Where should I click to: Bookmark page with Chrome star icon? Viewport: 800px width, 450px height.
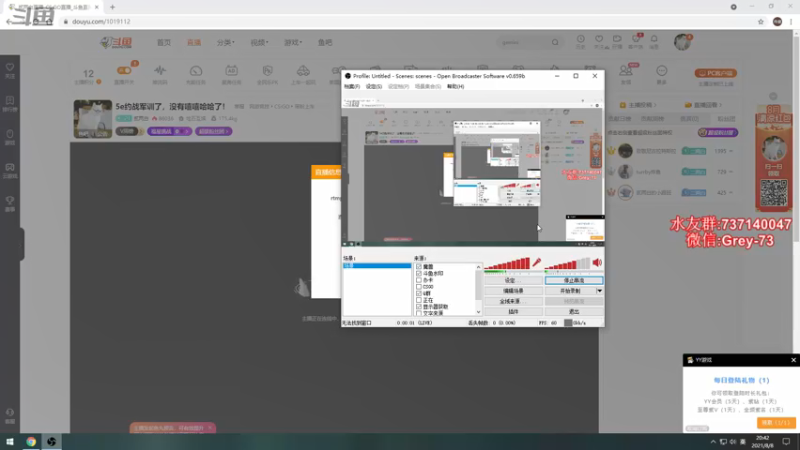click(x=761, y=21)
